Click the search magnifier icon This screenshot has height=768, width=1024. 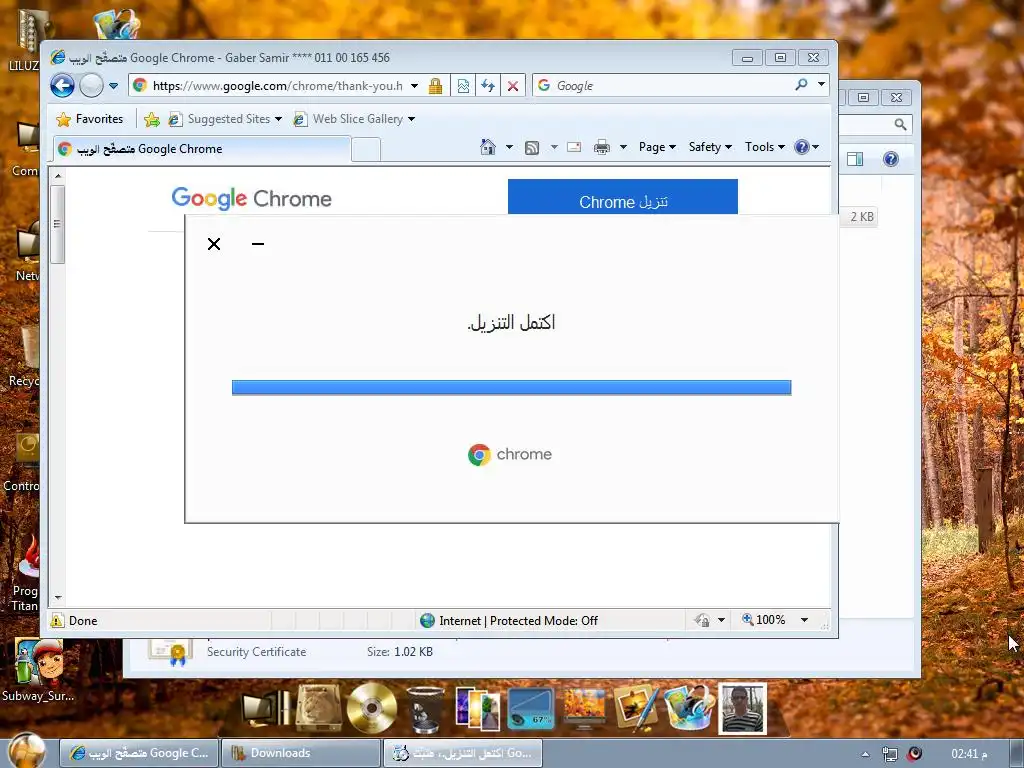[801, 85]
